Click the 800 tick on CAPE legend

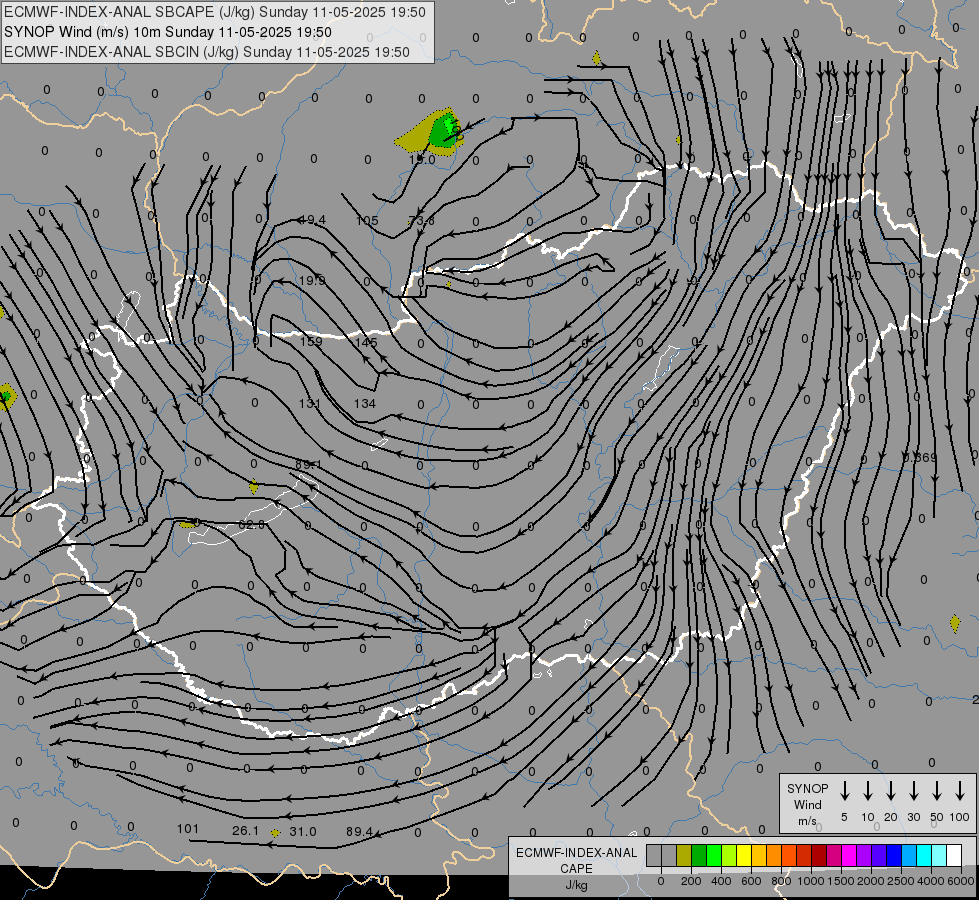[781, 881]
